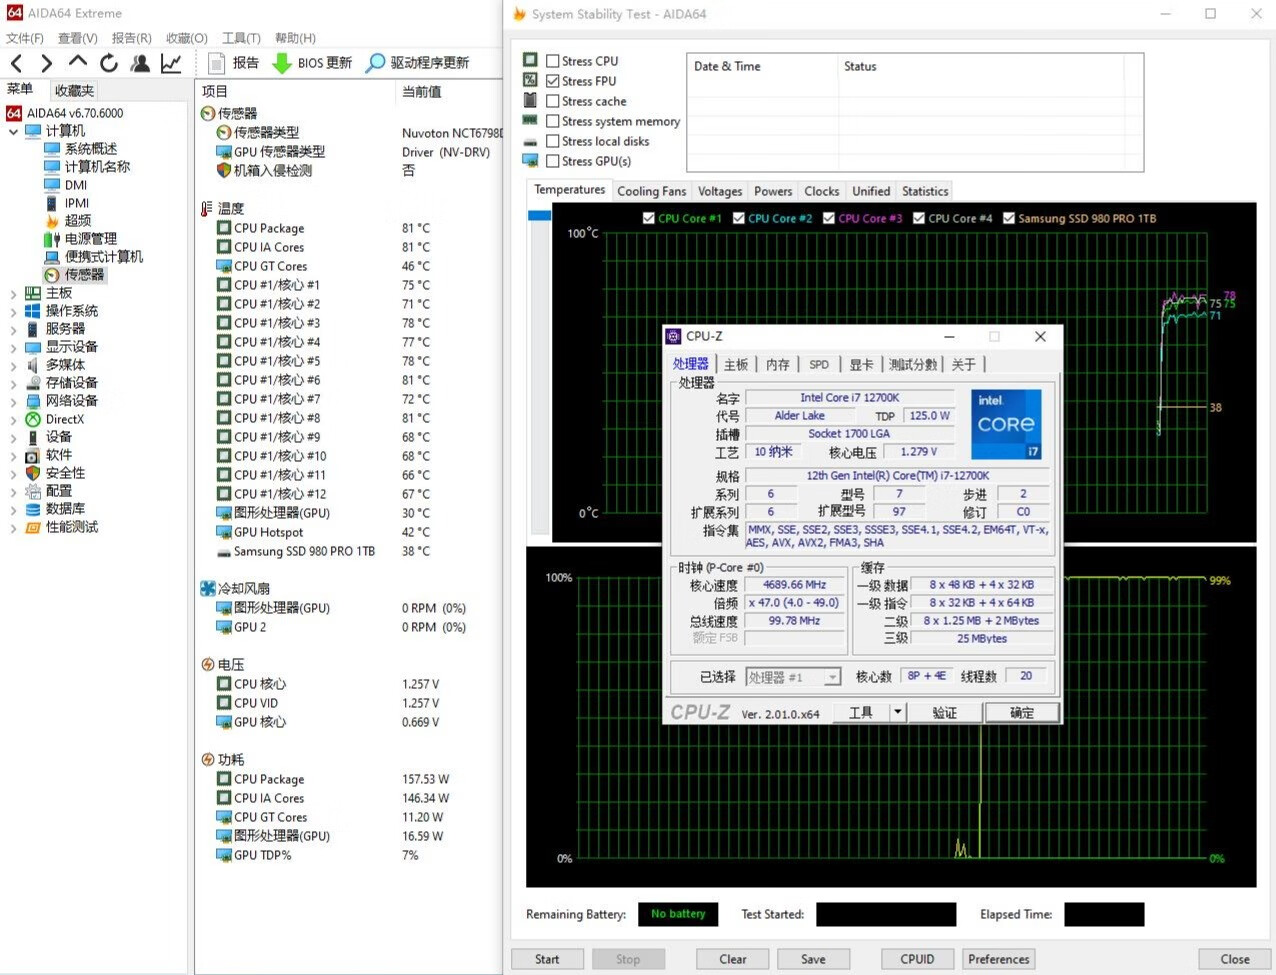The height and width of the screenshot is (975, 1276).
Task: Expand the 主板 tree node
Action: [x=13, y=293]
